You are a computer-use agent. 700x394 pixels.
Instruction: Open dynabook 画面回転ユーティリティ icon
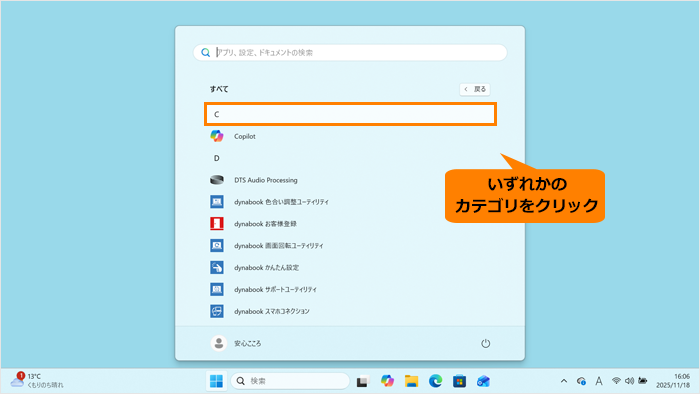(x=217, y=245)
